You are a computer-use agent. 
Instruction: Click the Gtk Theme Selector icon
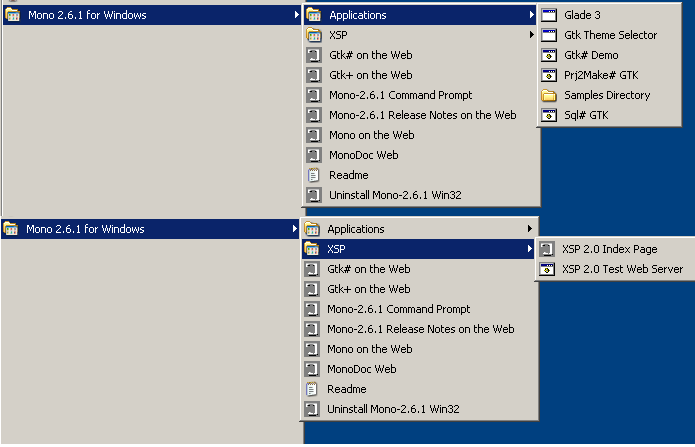(x=549, y=35)
